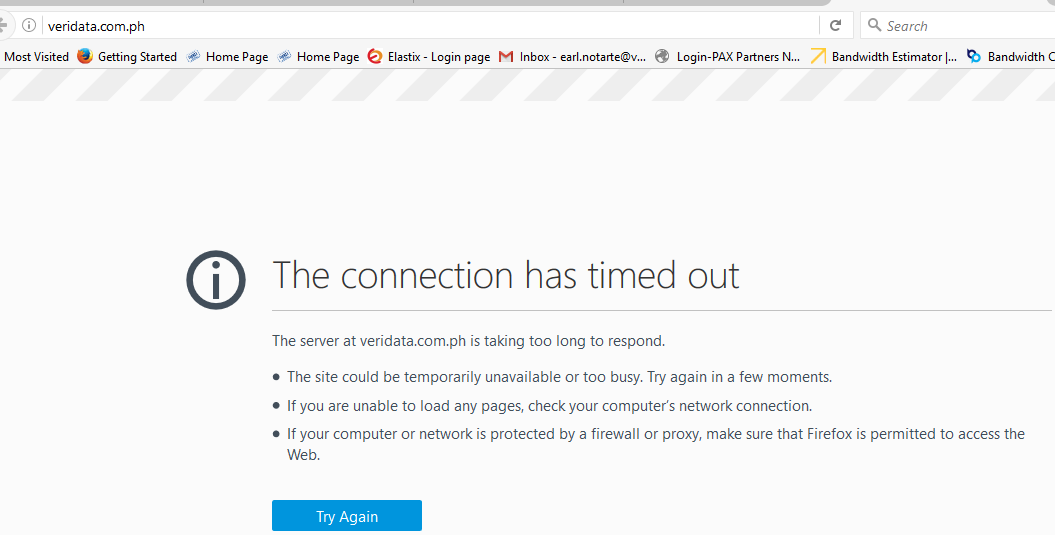Screen dimensions: 1055x535
Task: Click the server taking too long text
Action: (468, 341)
